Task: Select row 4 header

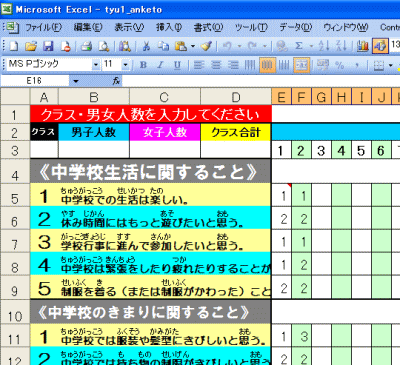Action: click(15, 171)
